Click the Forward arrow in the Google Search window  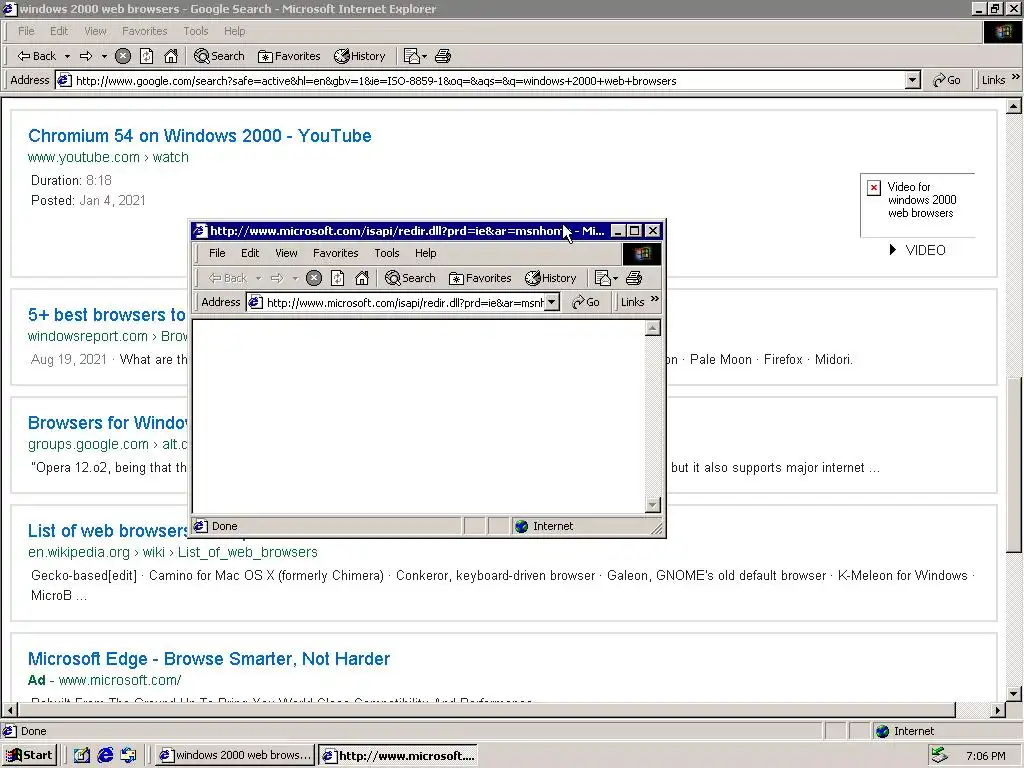click(x=86, y=56)
